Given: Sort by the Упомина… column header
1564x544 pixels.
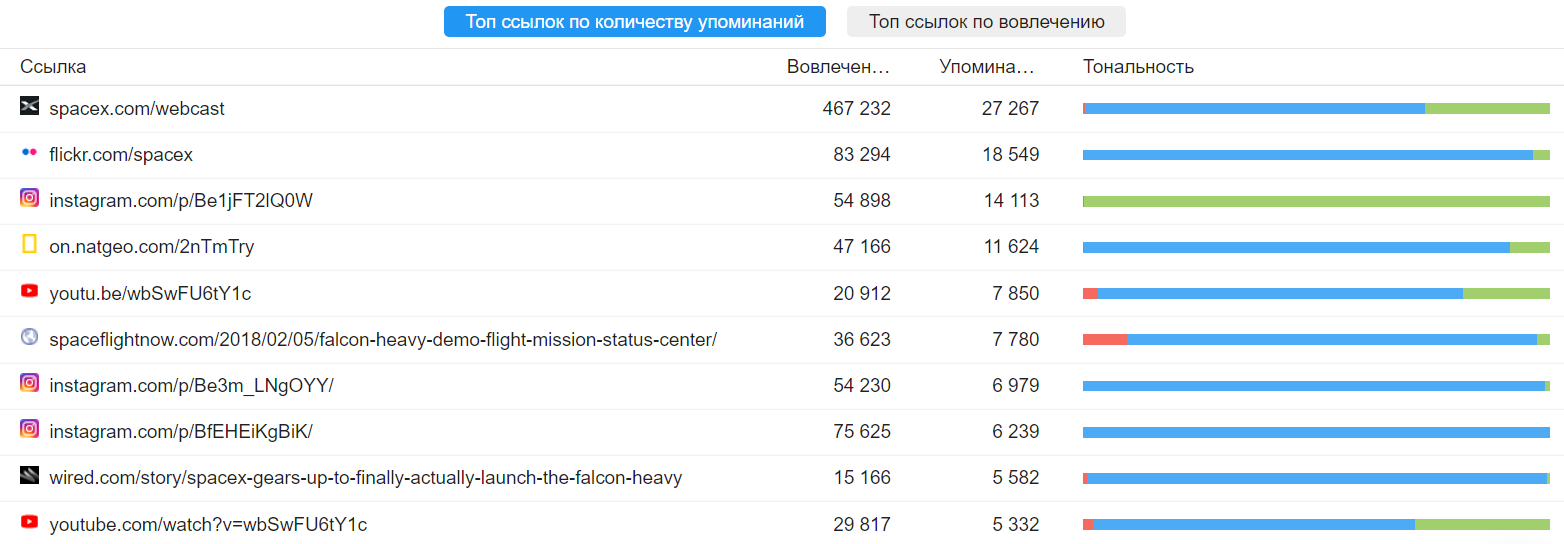Looking at the screenshot, I should [987, 67].
